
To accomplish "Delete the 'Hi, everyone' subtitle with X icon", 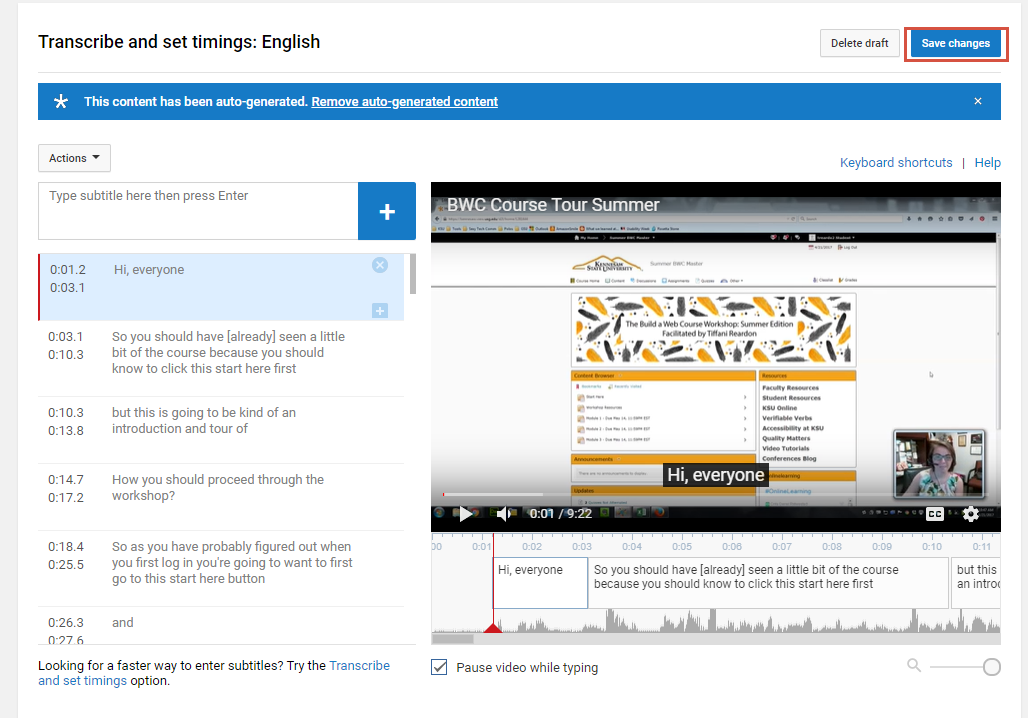I will click(x=380, y=265).
